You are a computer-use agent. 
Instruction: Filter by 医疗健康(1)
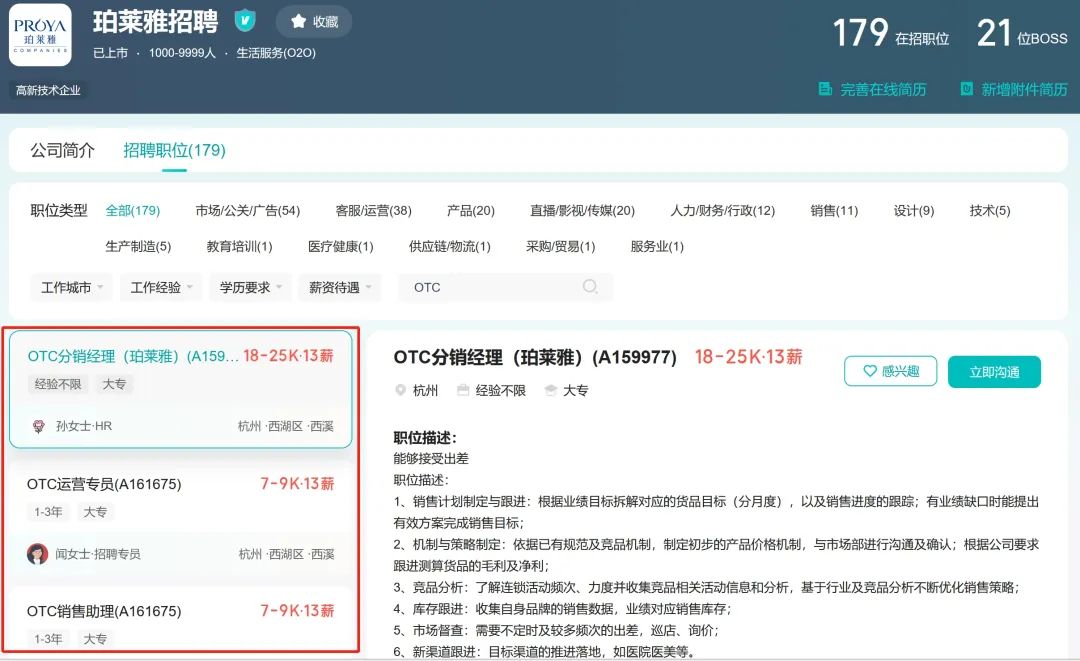pyautogui.click(x=340, y=246)
